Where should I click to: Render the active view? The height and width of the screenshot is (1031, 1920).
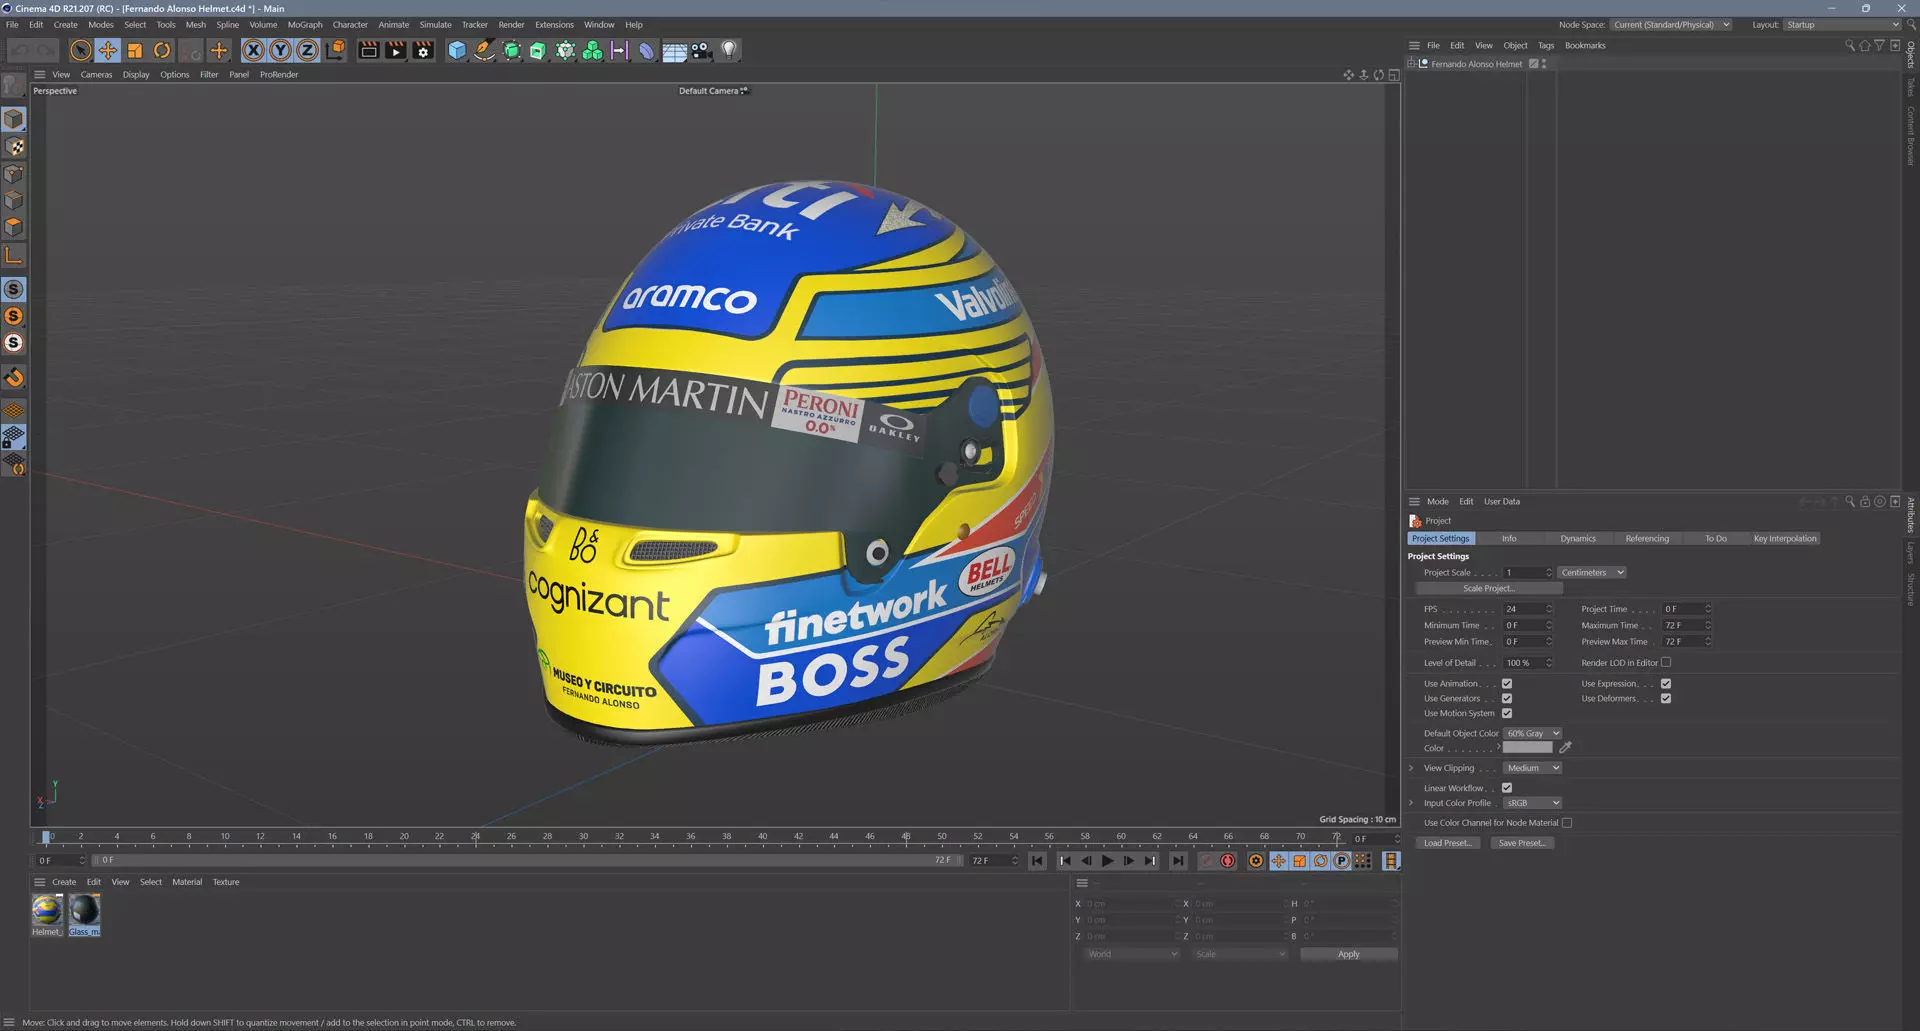pos(368,50)
